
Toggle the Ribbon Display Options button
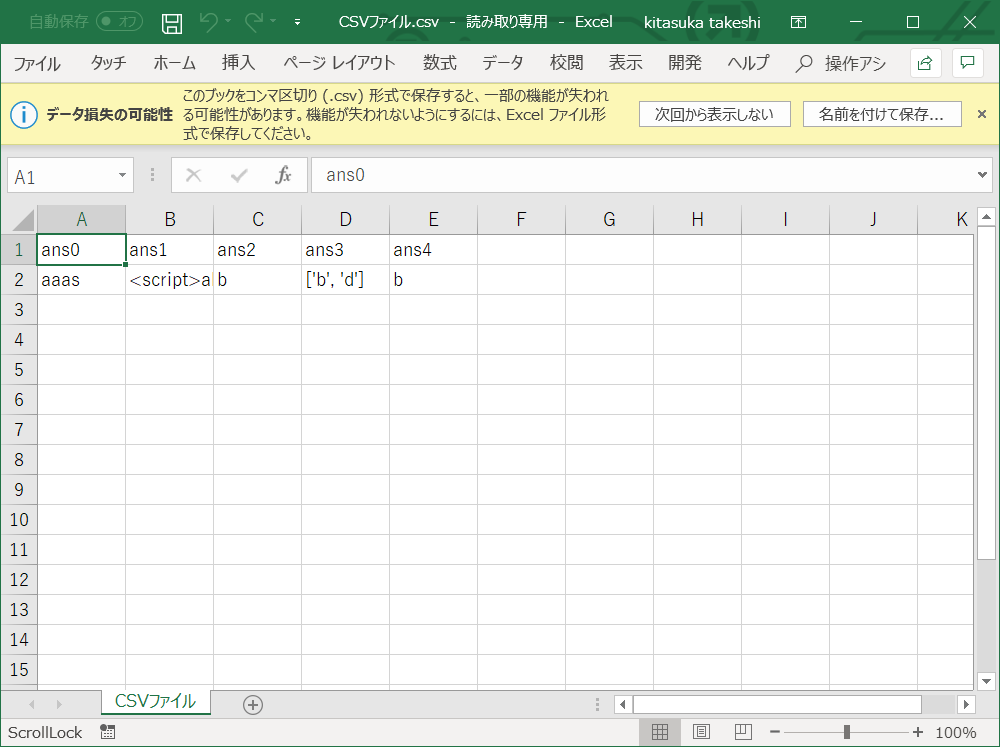(x=798, y=22)
